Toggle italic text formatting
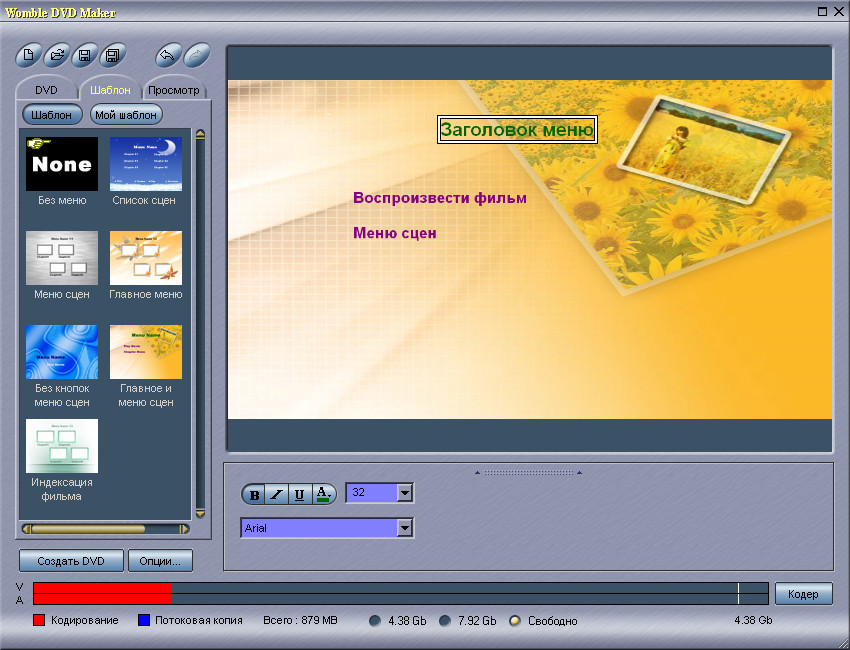Screen dimensions: 850x650 [x=277, y=494]
